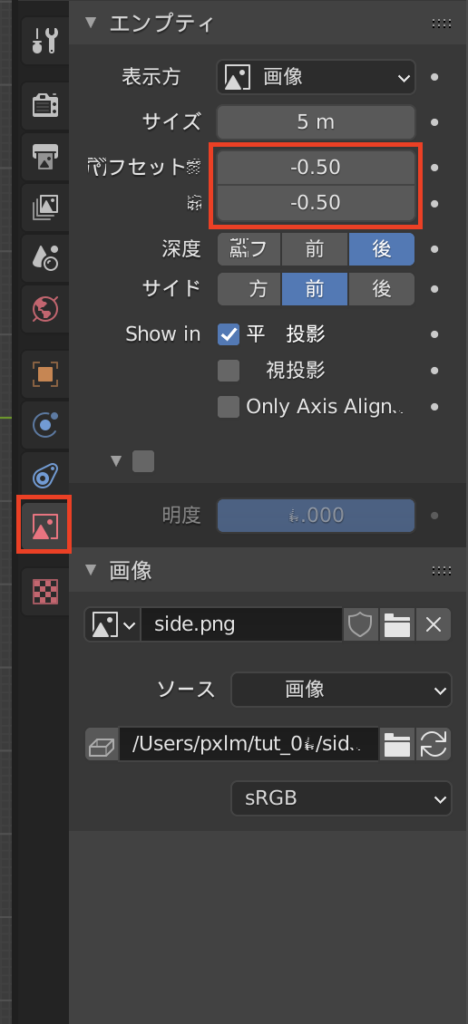This screenshot has width=468, height=1024.
Task: Open the Tool properties tab icon
Action: coord(45,40)
